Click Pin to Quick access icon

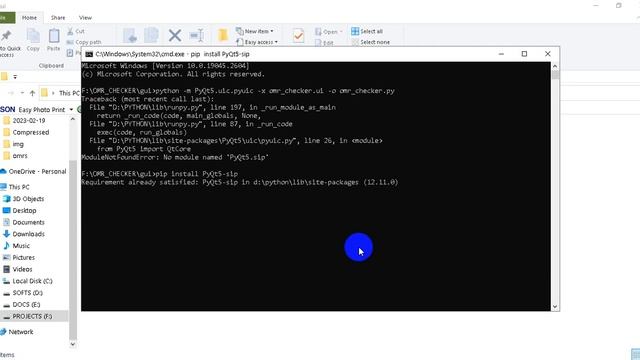(x=6, y=36)
